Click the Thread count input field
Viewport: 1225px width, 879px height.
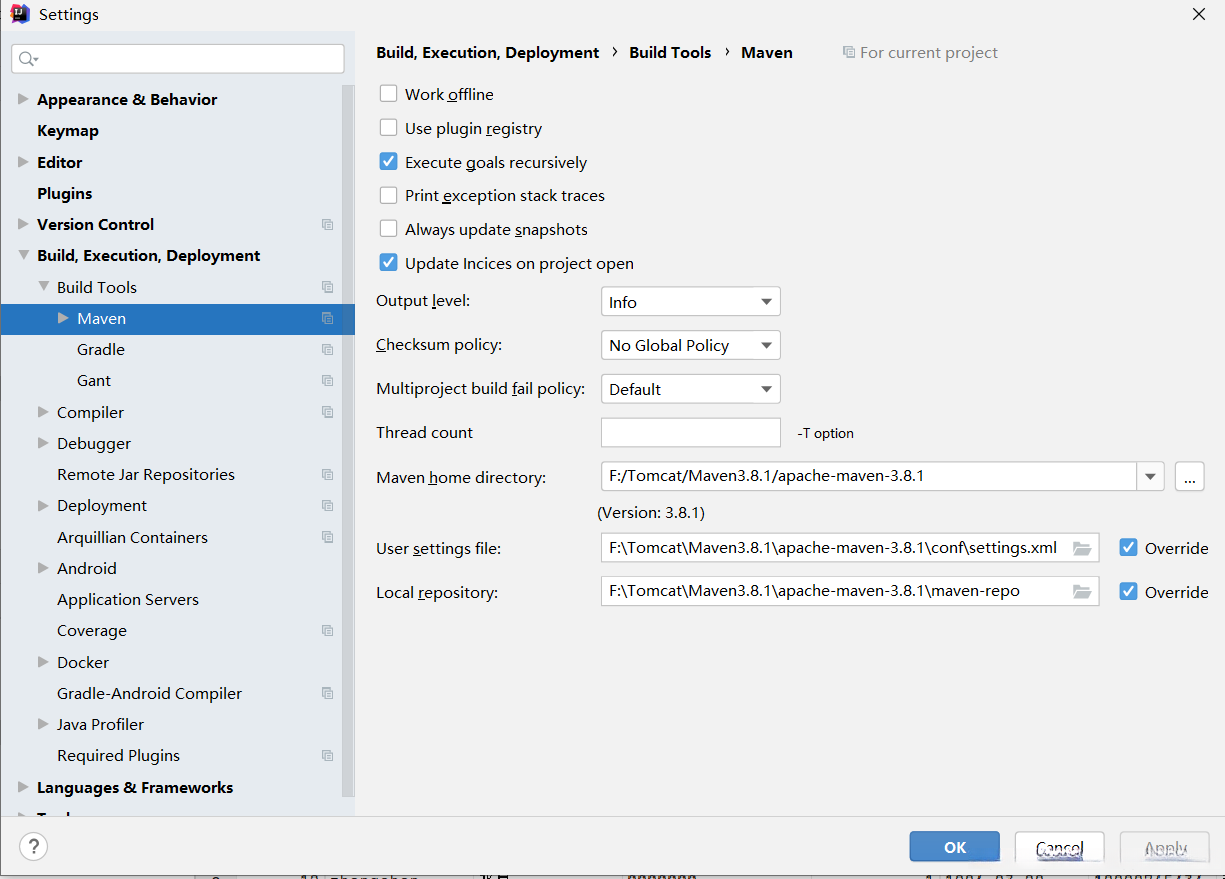click(x=690, y=433)
